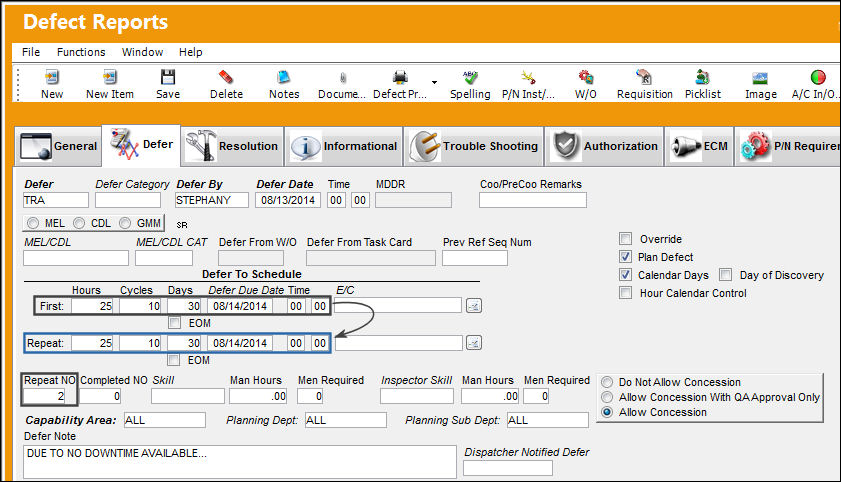Switch to the ECM tab
The width and height of the screenshot is (841, 482).
(699, 146)
